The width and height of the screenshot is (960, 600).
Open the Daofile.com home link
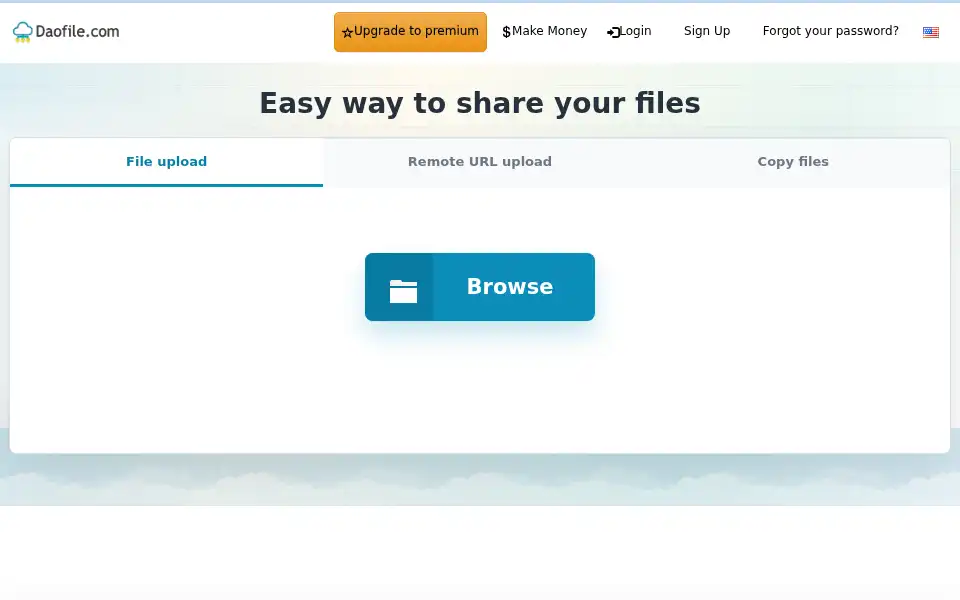(x=66, y=32)
